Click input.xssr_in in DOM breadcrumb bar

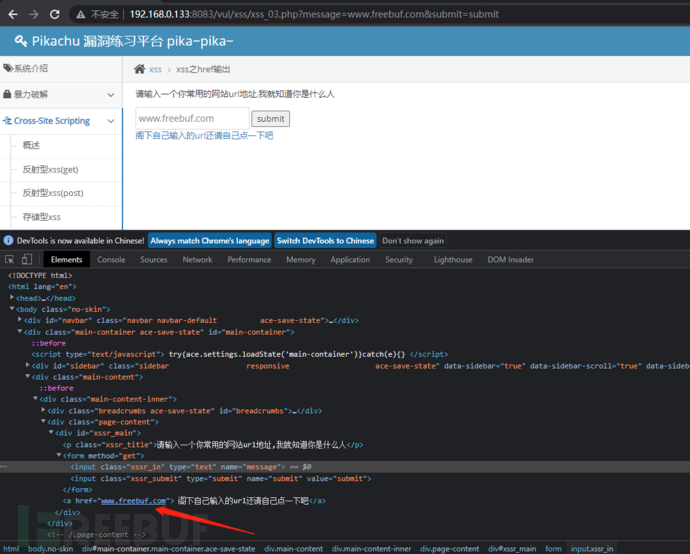click(x=592, y=549)
